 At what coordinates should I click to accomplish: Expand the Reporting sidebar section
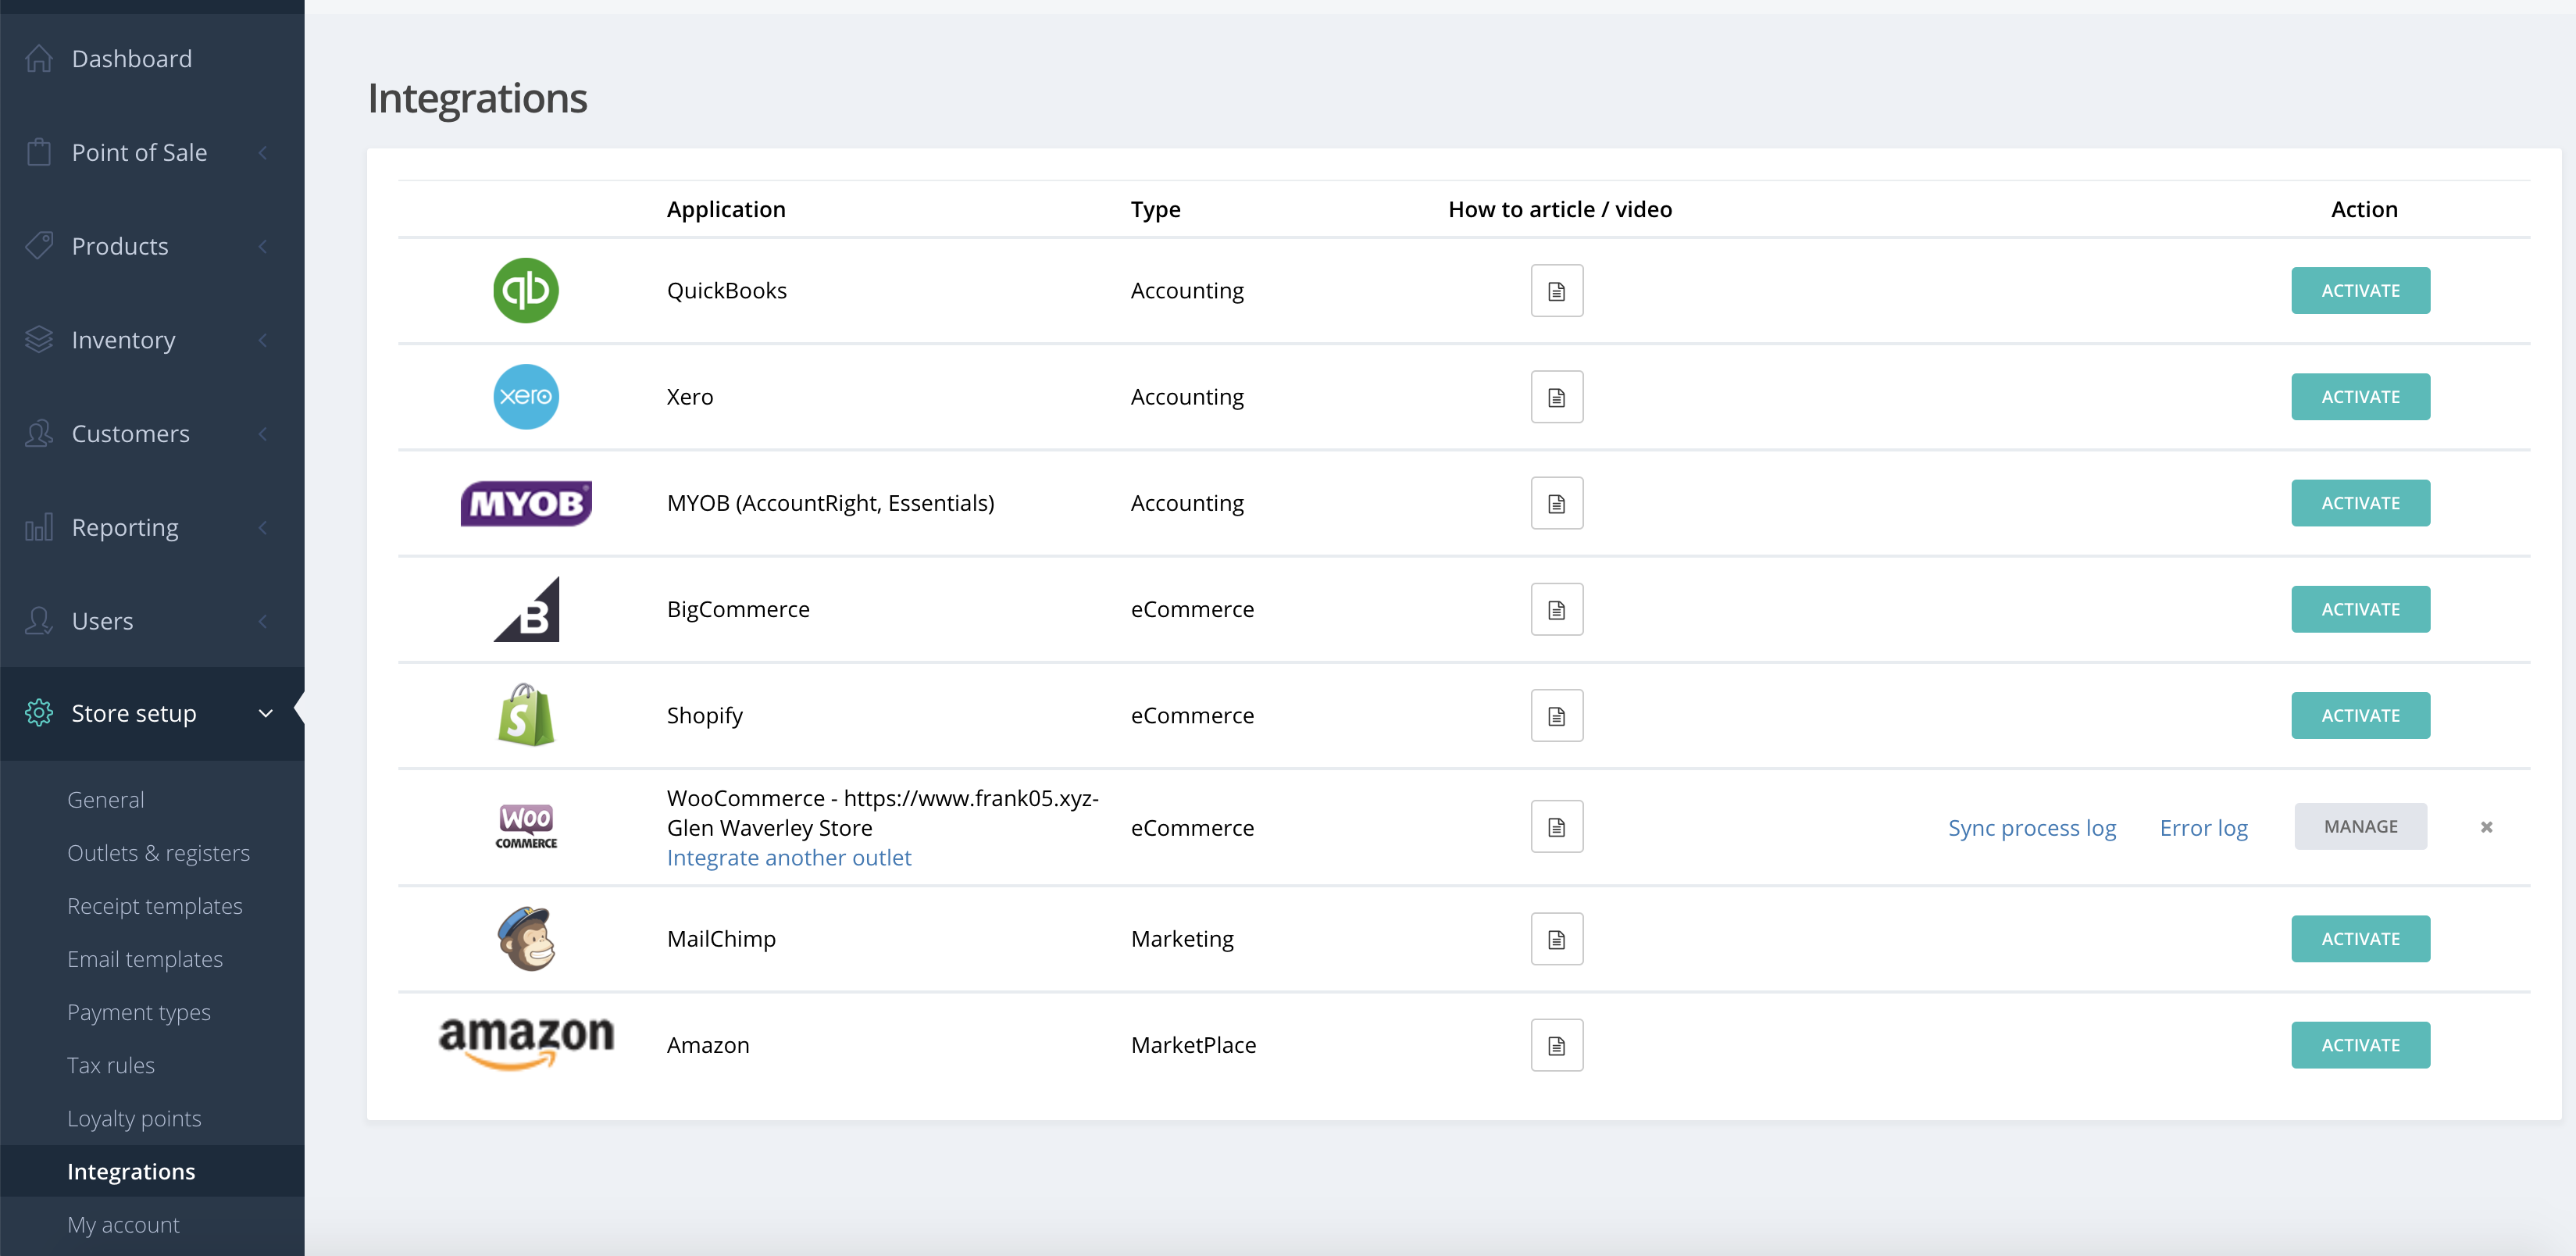click(x=125, y=527)
